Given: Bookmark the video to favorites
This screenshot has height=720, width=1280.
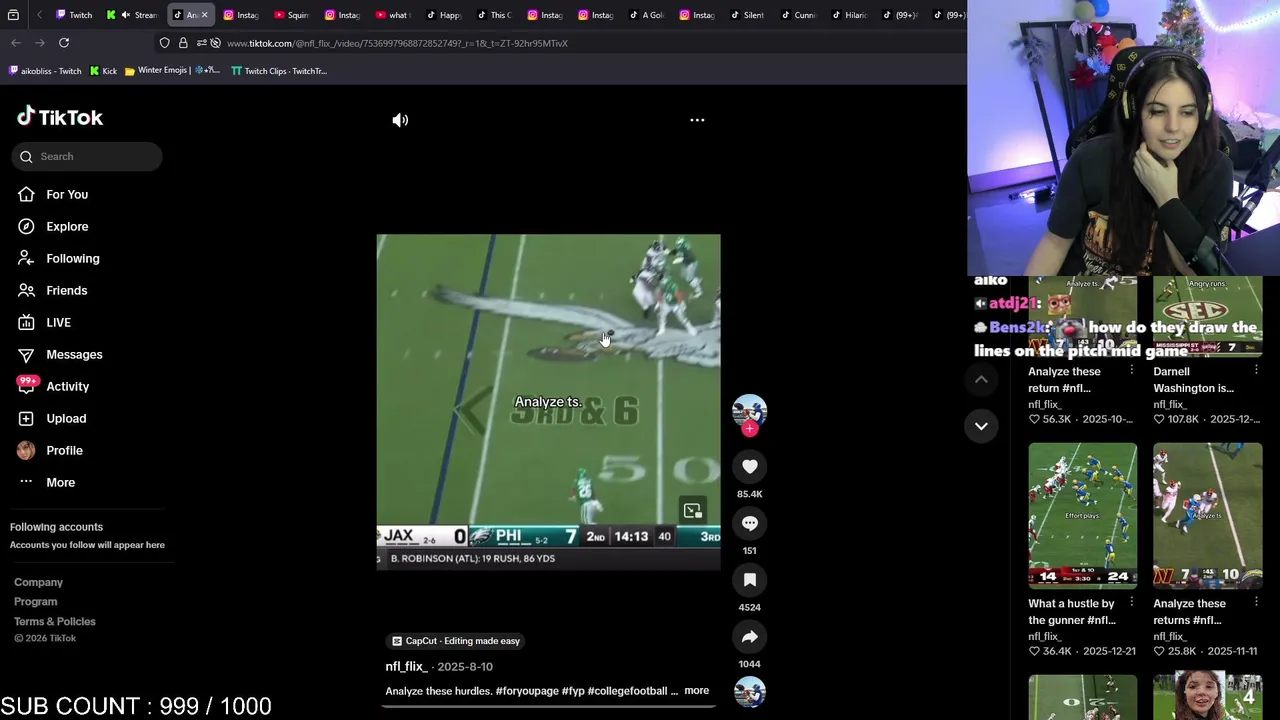Looking at the screenshot, I should click(x=749, y=580).
